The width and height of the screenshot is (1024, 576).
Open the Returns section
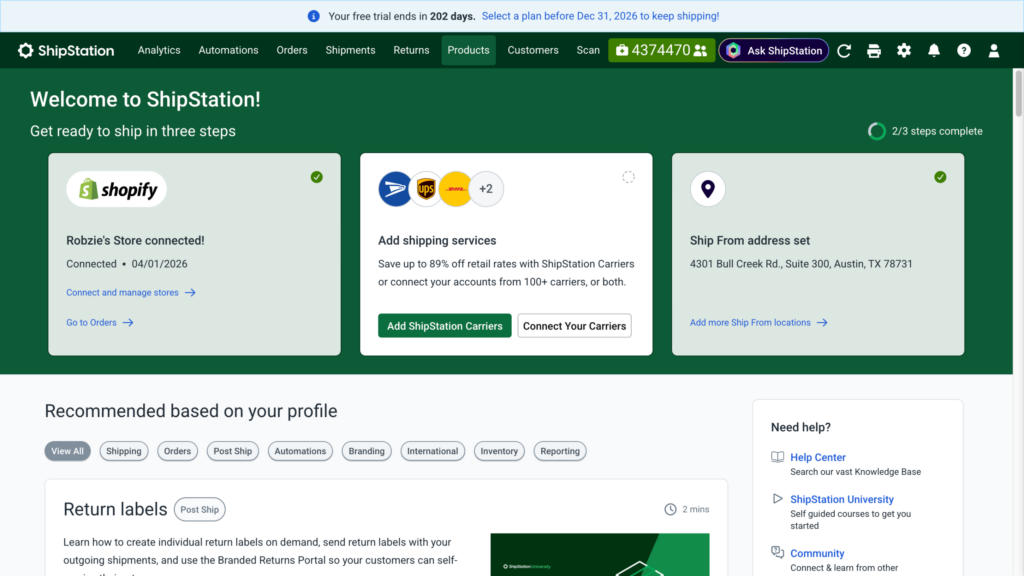tap(411, 50)
